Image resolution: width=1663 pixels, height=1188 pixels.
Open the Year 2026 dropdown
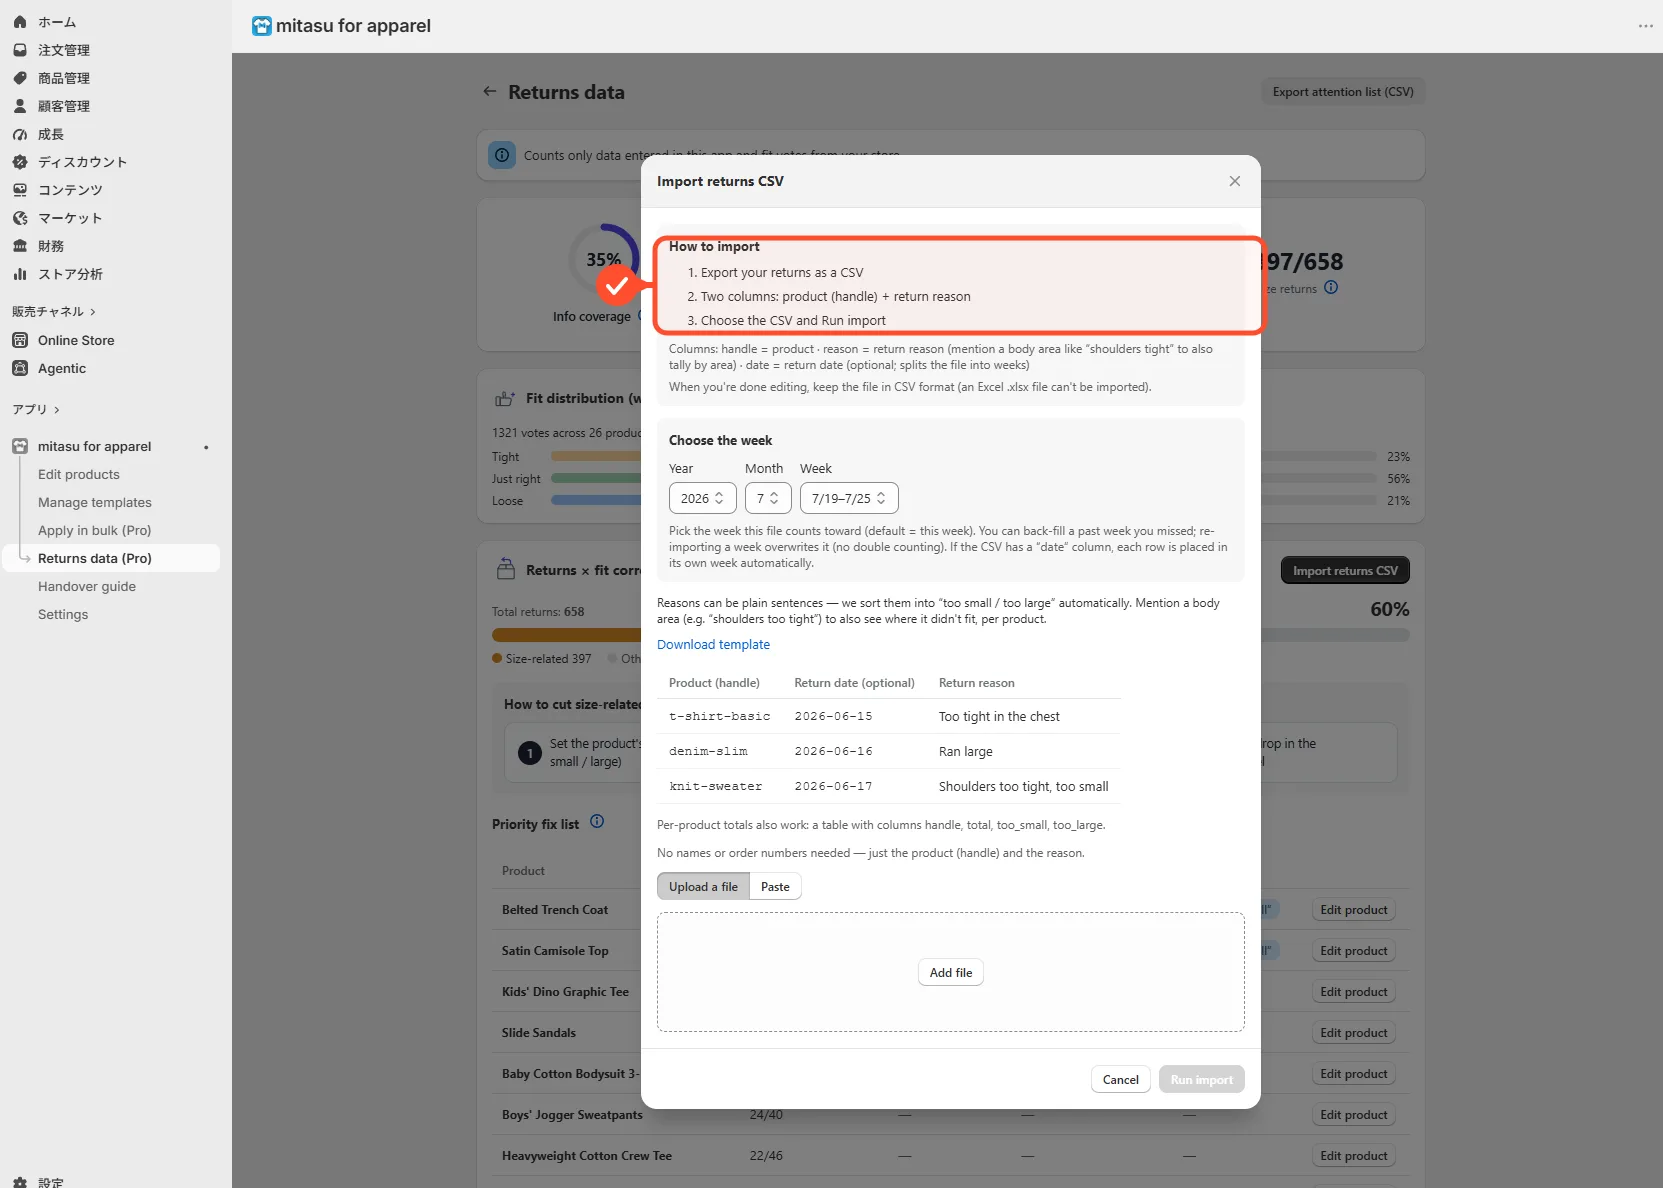[703, 498]
